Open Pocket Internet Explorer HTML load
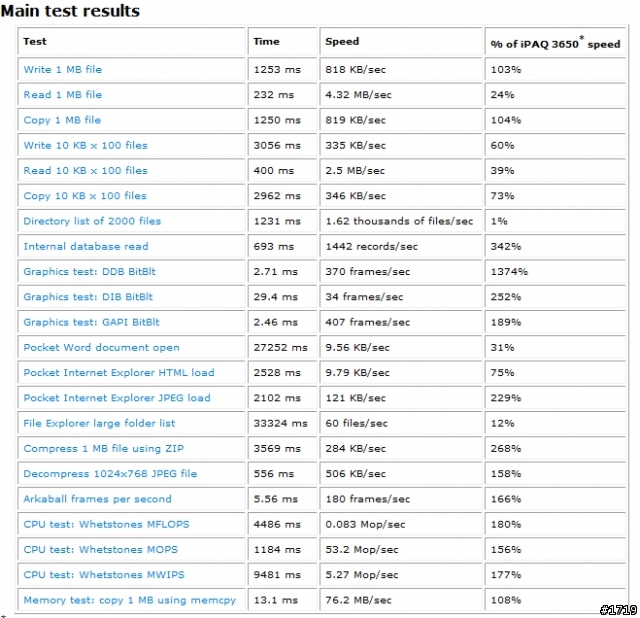Screen dimensions: 640x618 click(119, 373)
